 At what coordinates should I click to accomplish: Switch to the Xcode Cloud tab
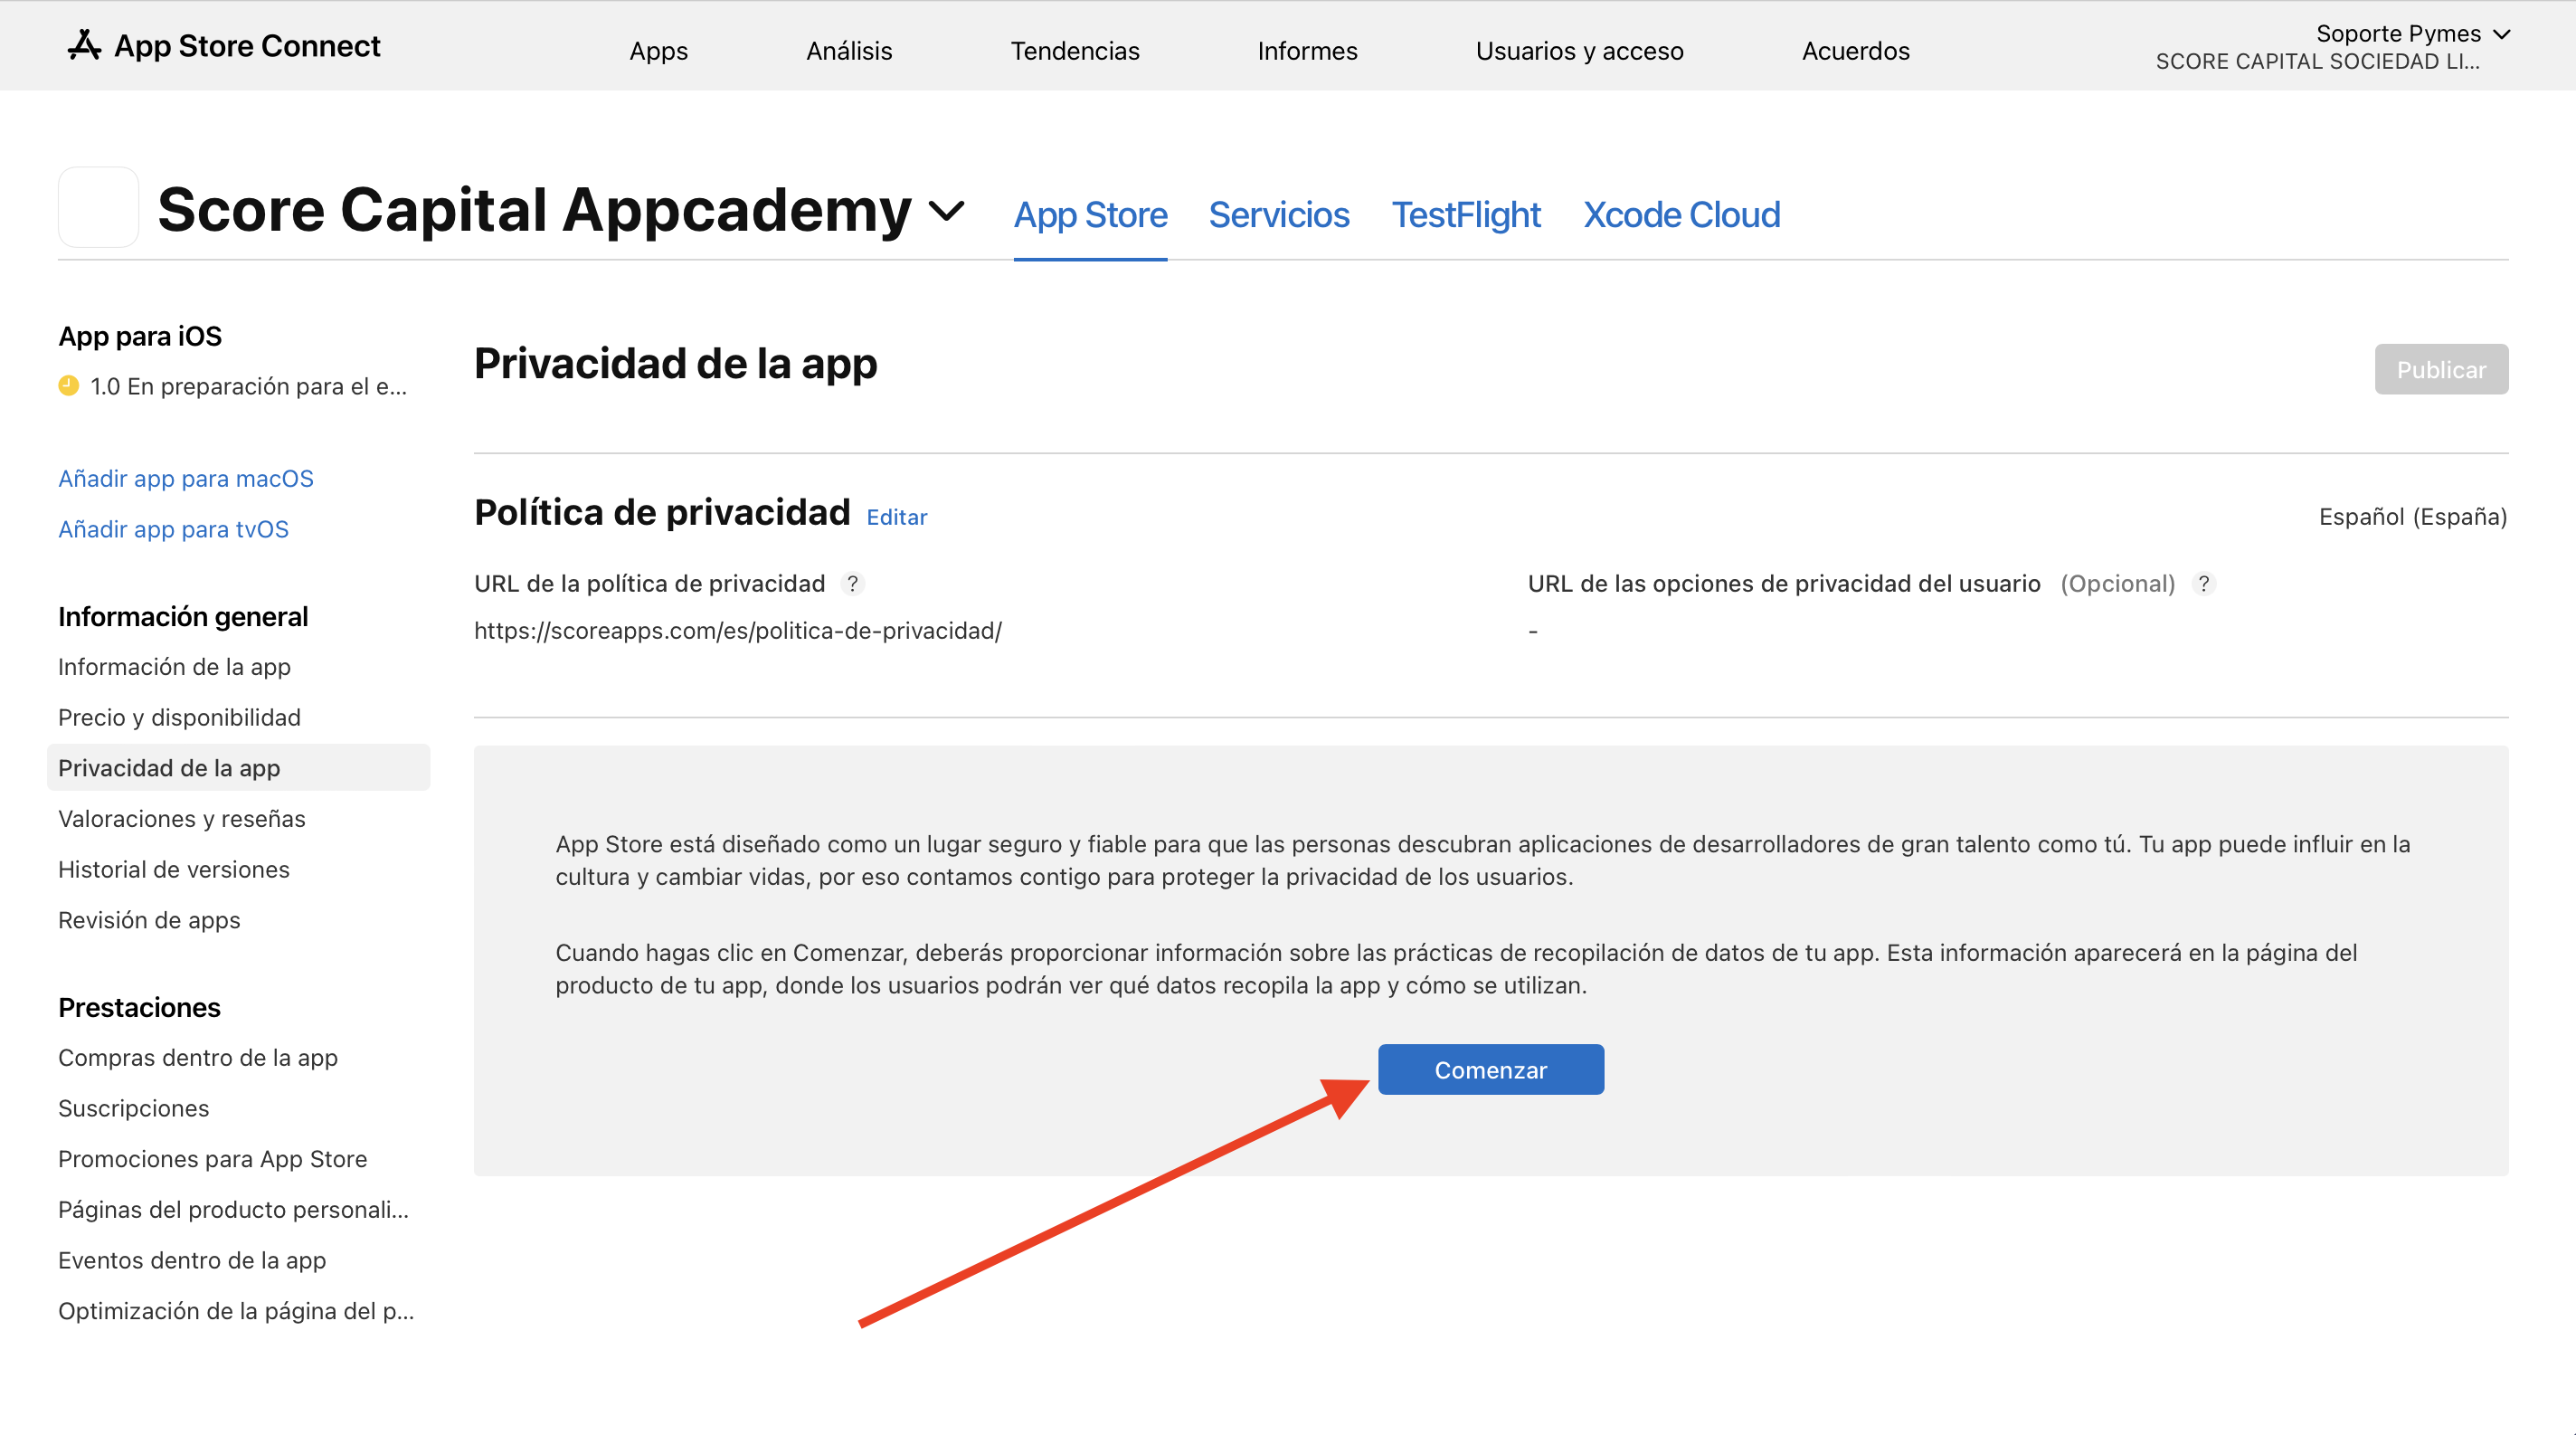pos(1681,215)
